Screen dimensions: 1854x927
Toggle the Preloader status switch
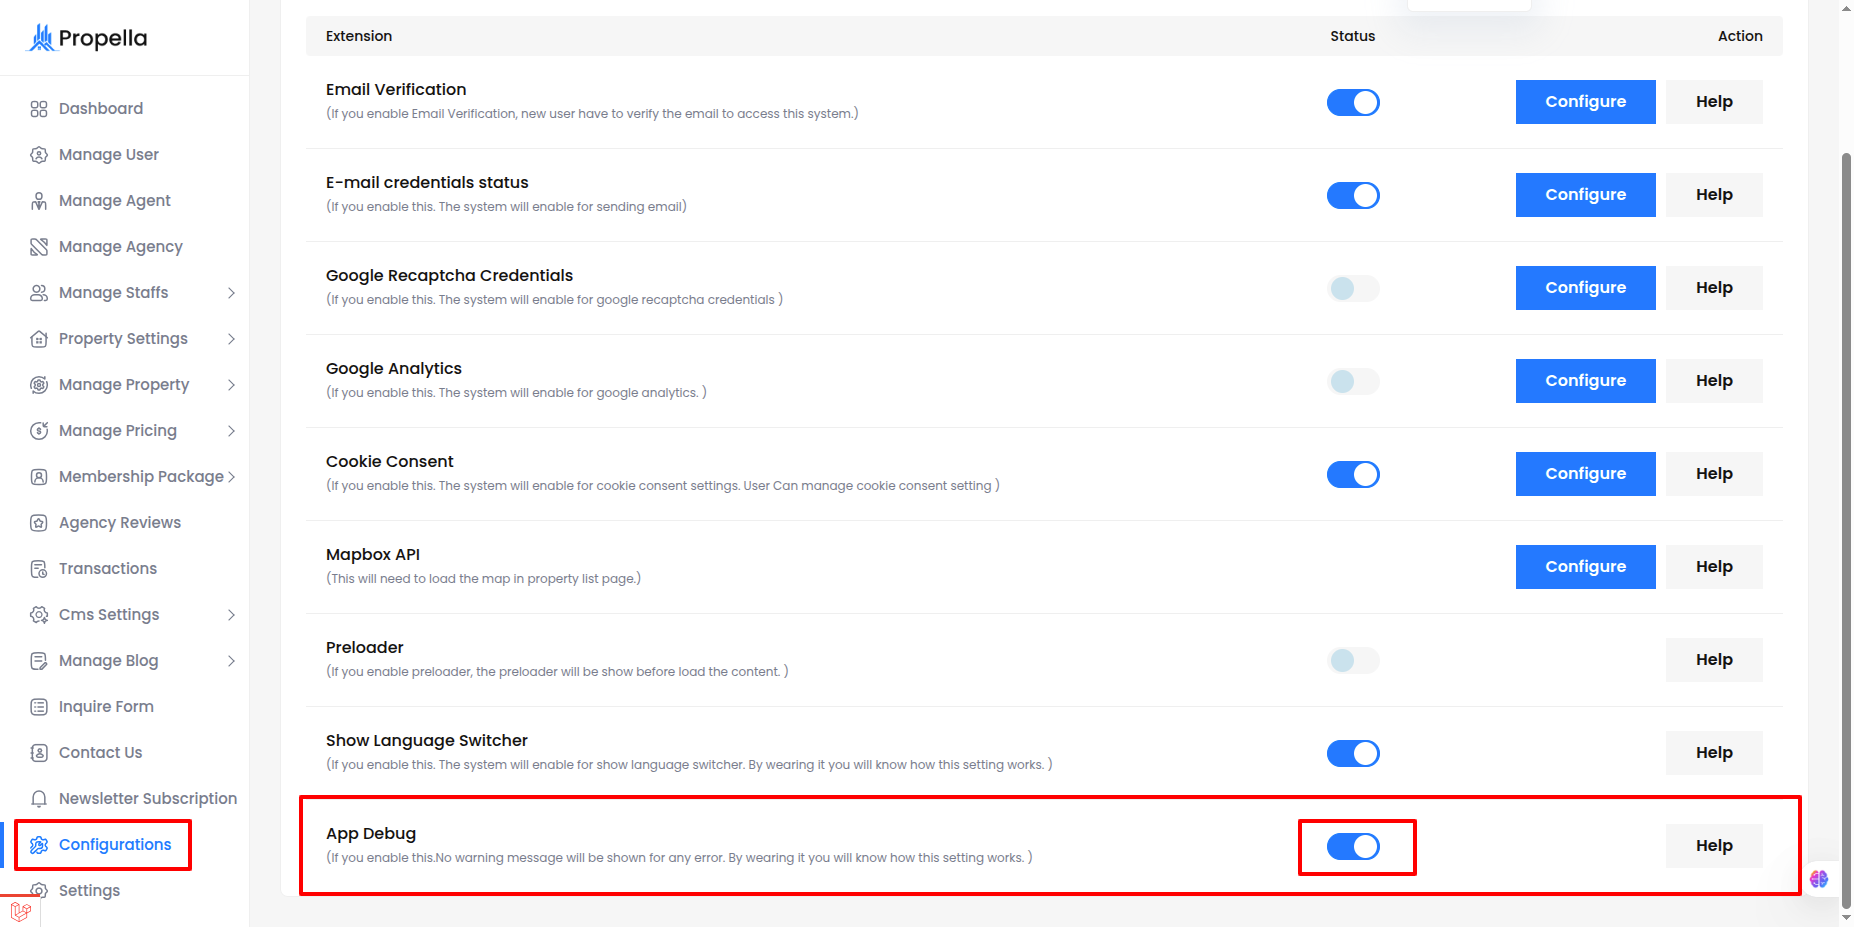click(1353, 660)
